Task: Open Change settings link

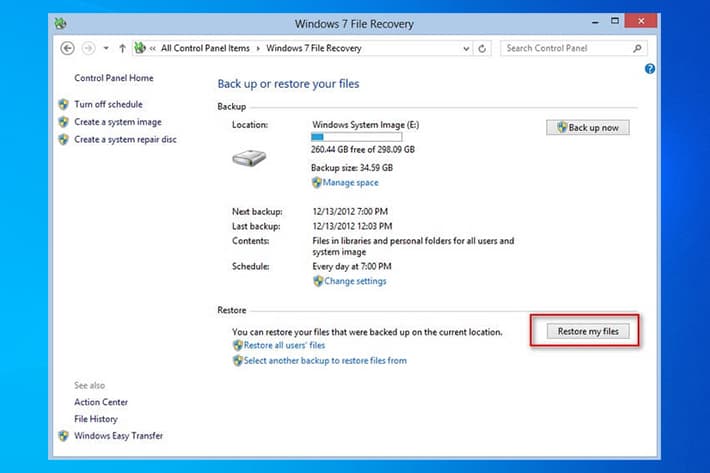Action: coord(355,281)
